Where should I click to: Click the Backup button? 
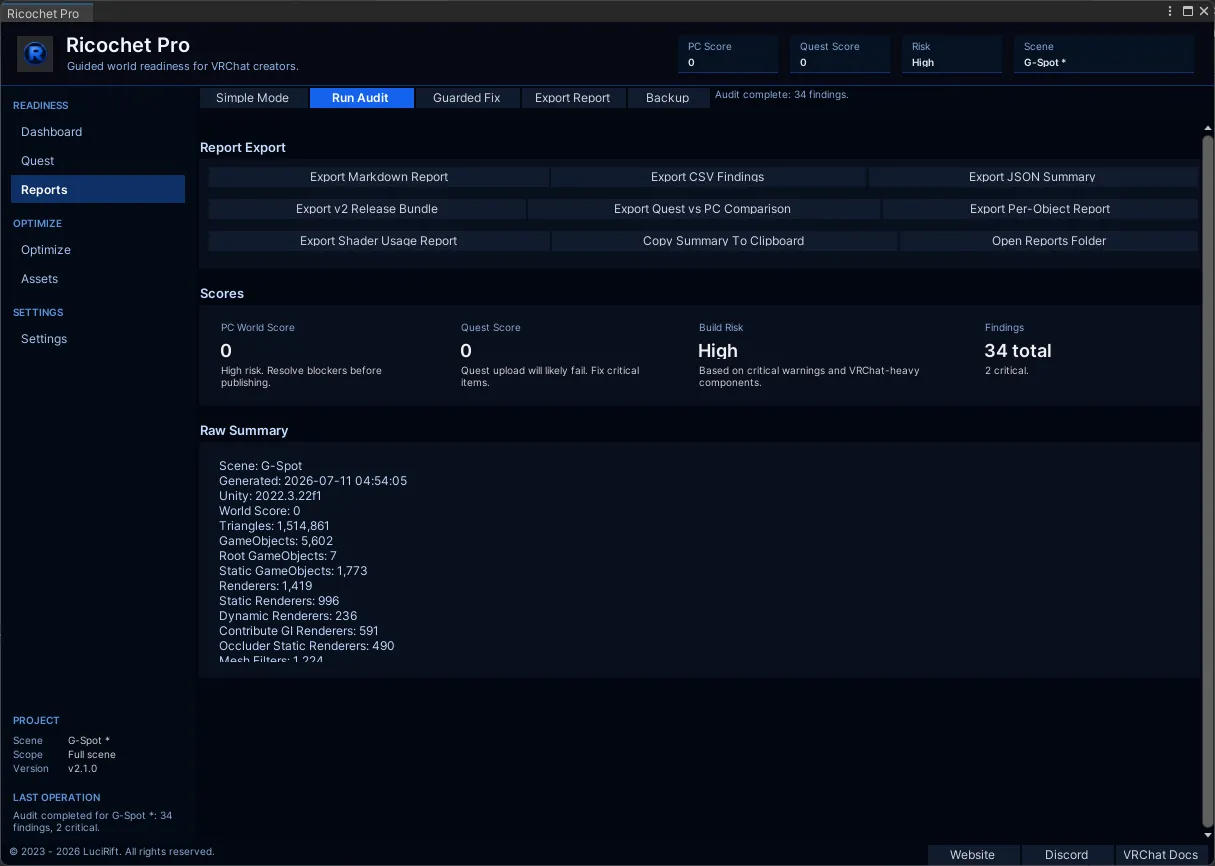click(668, 98)
